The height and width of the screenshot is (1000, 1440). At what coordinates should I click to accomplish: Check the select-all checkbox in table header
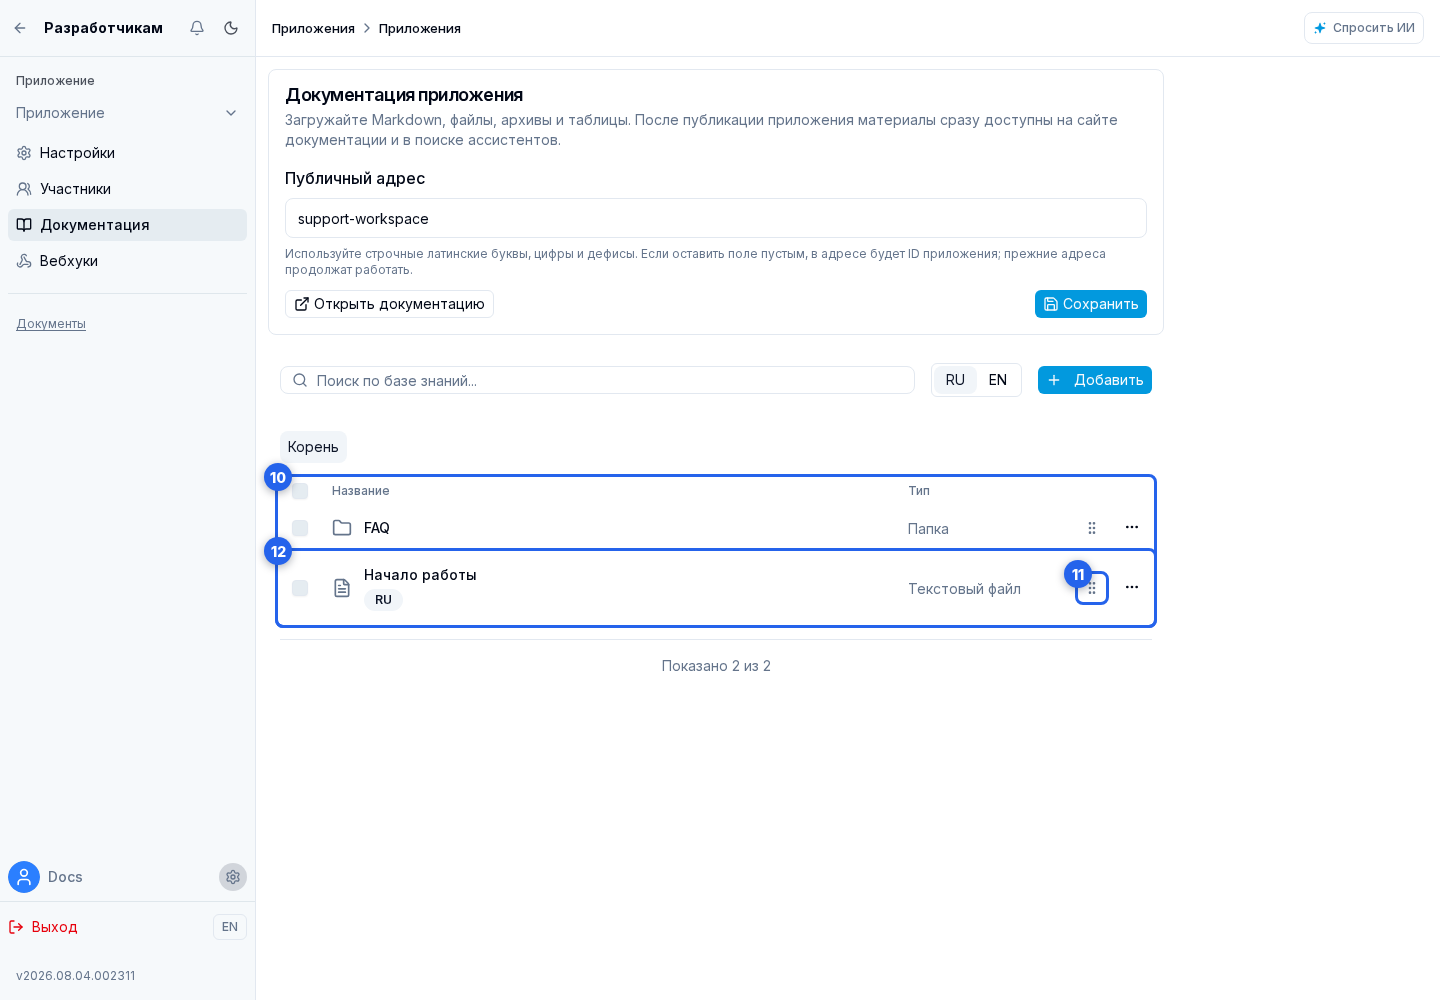(x=300, y=491)
